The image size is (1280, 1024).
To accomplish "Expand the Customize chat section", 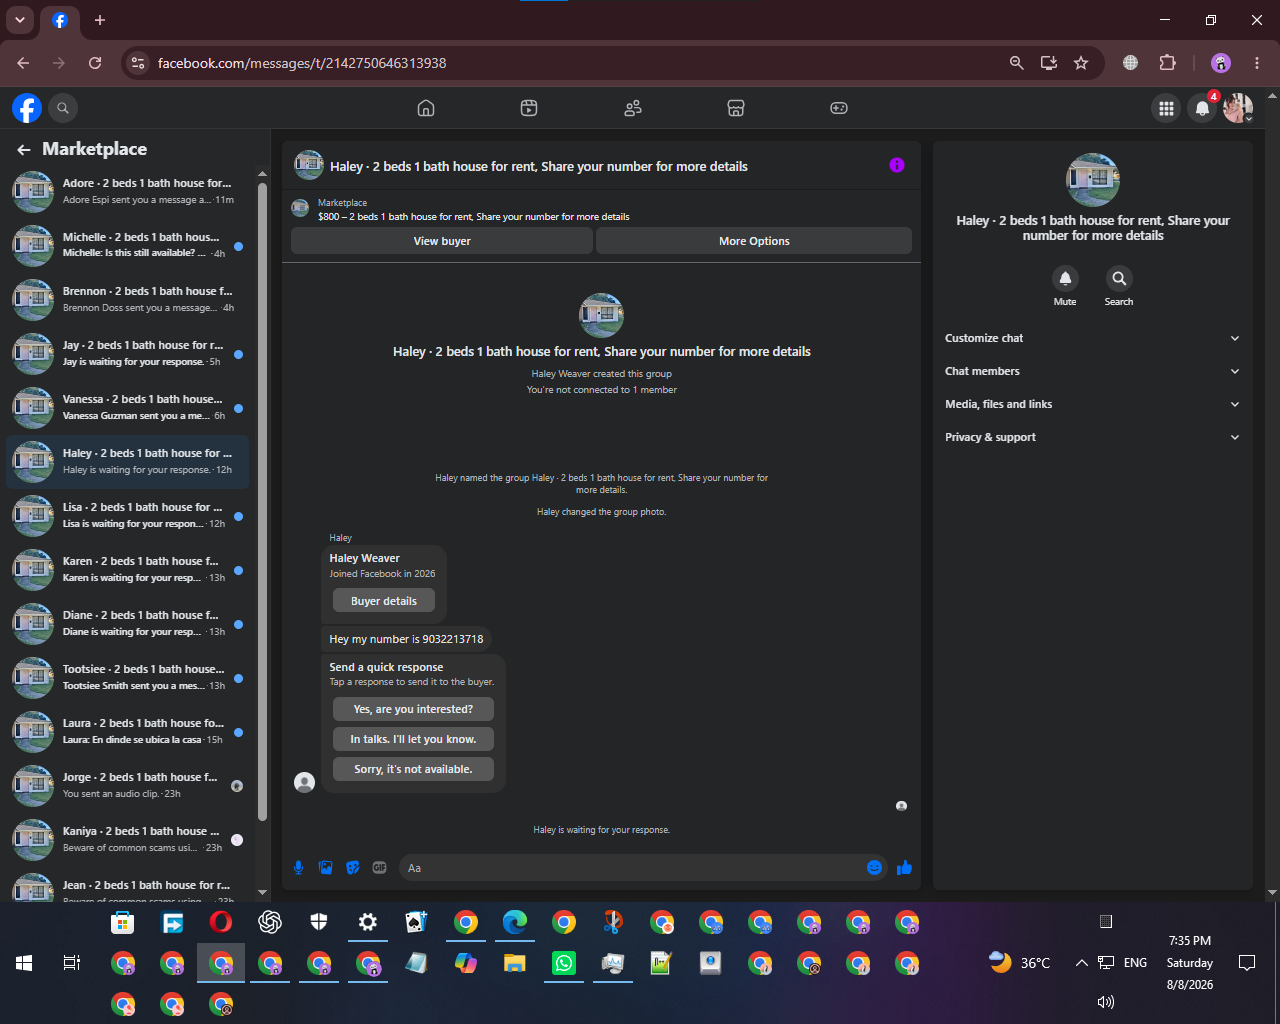I will tap(1092, 338).
